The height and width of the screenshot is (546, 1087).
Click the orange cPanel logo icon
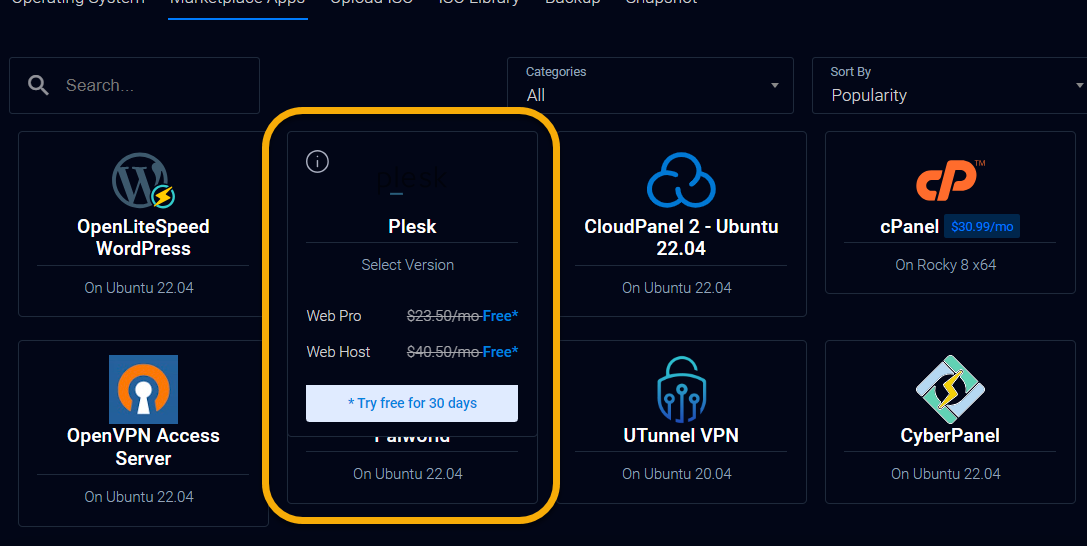tap(950, 180)
